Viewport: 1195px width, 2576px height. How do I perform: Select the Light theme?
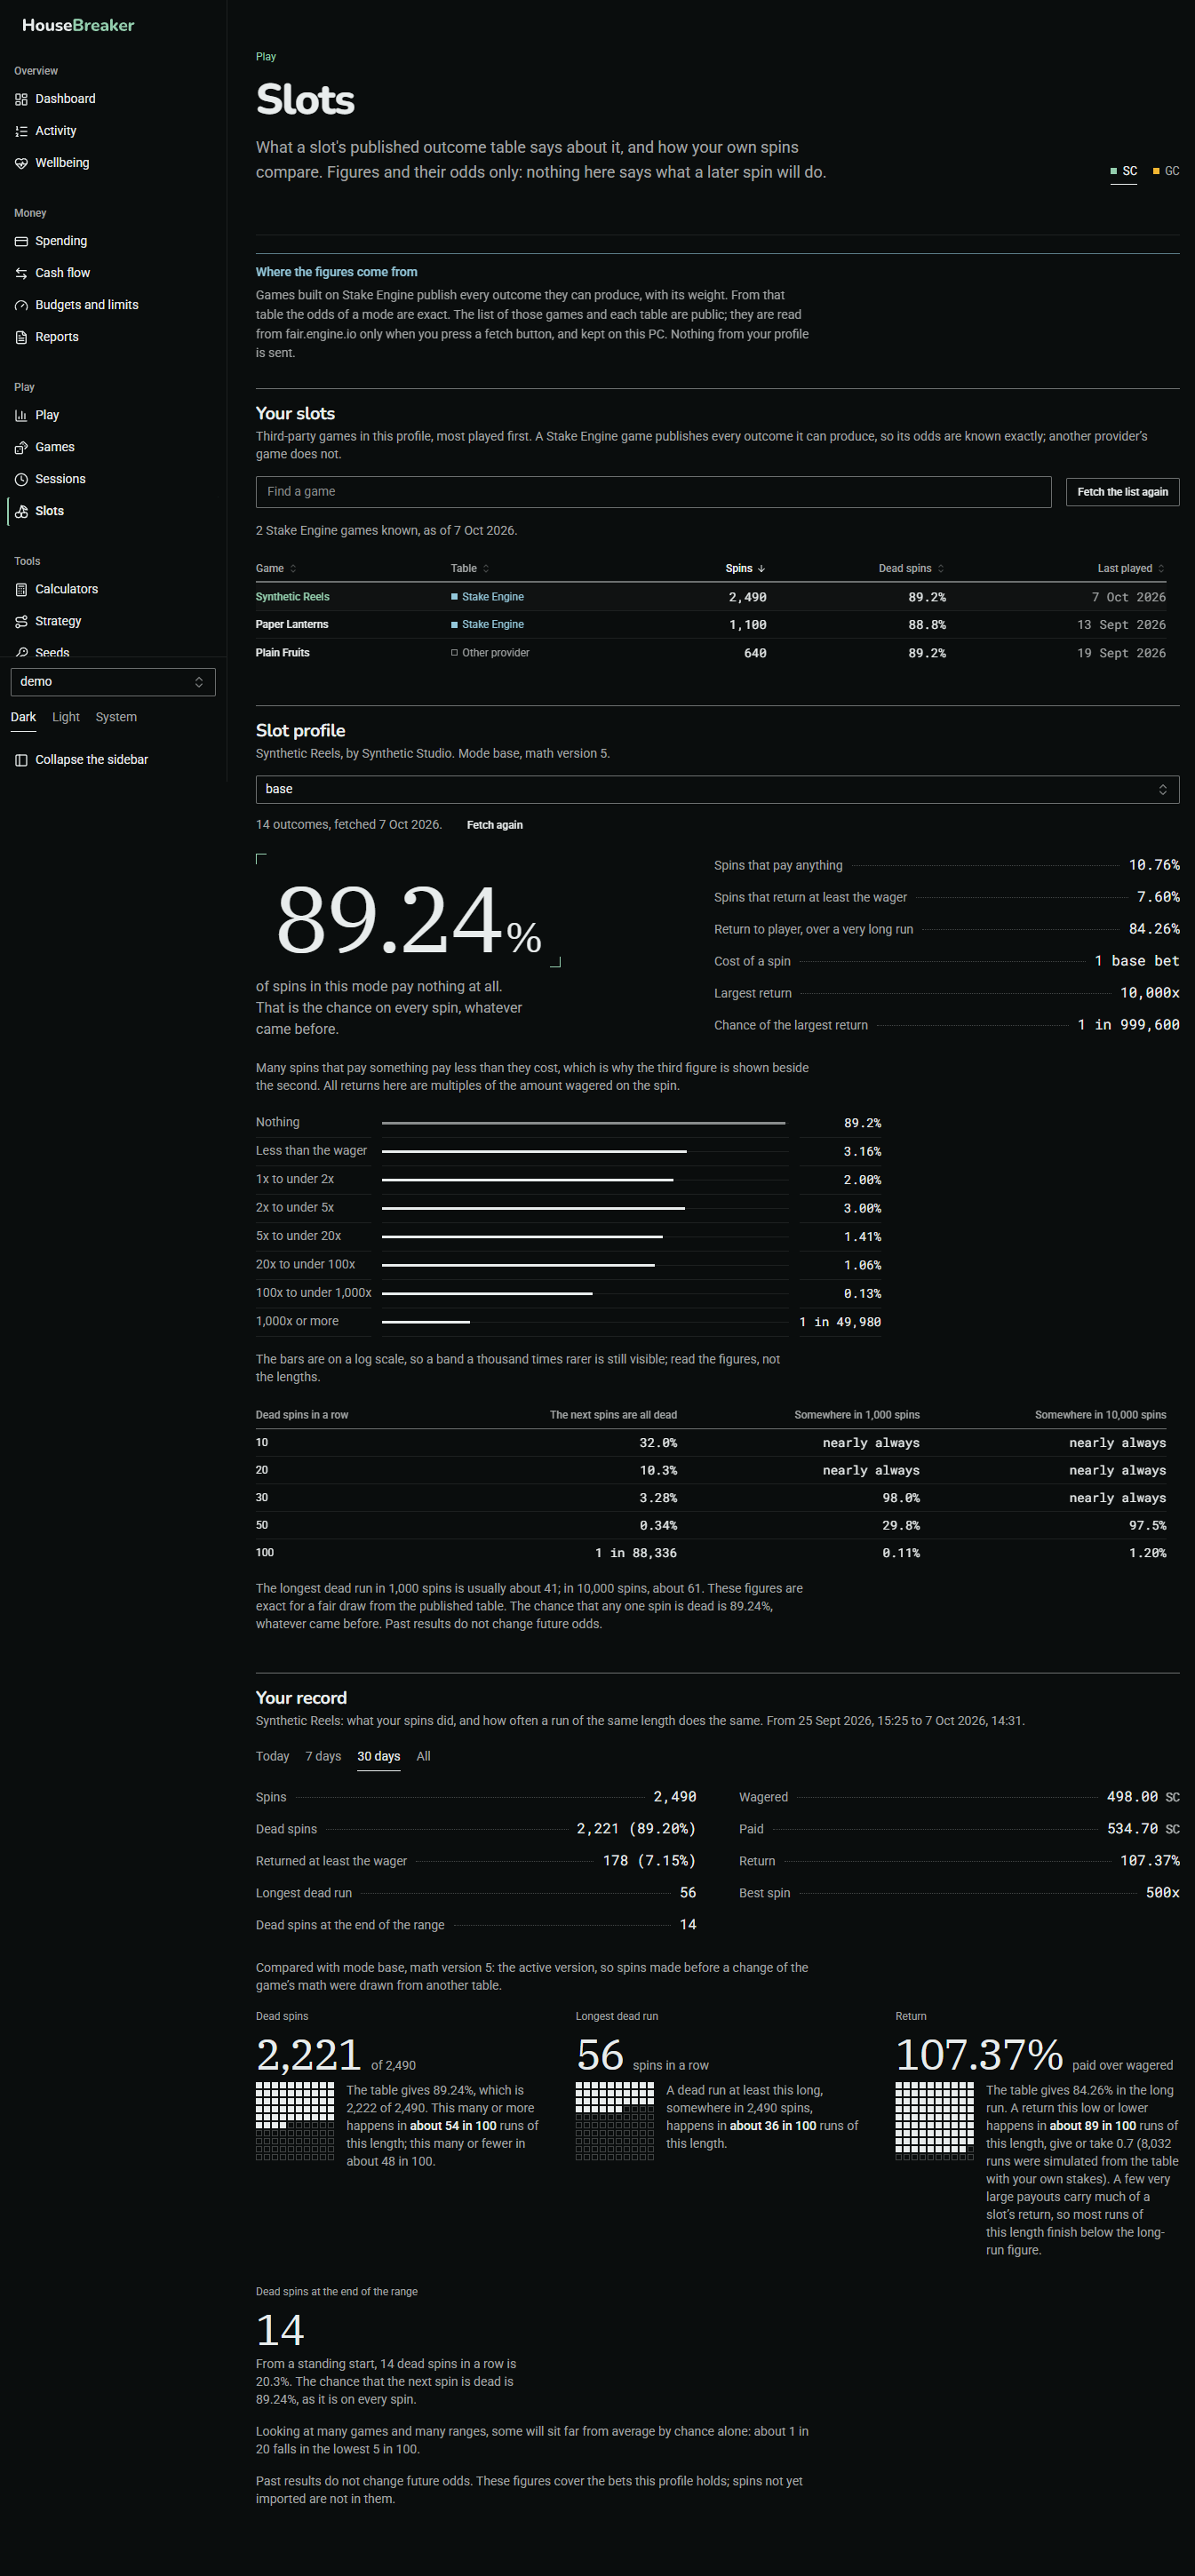[x=66, y=717]
